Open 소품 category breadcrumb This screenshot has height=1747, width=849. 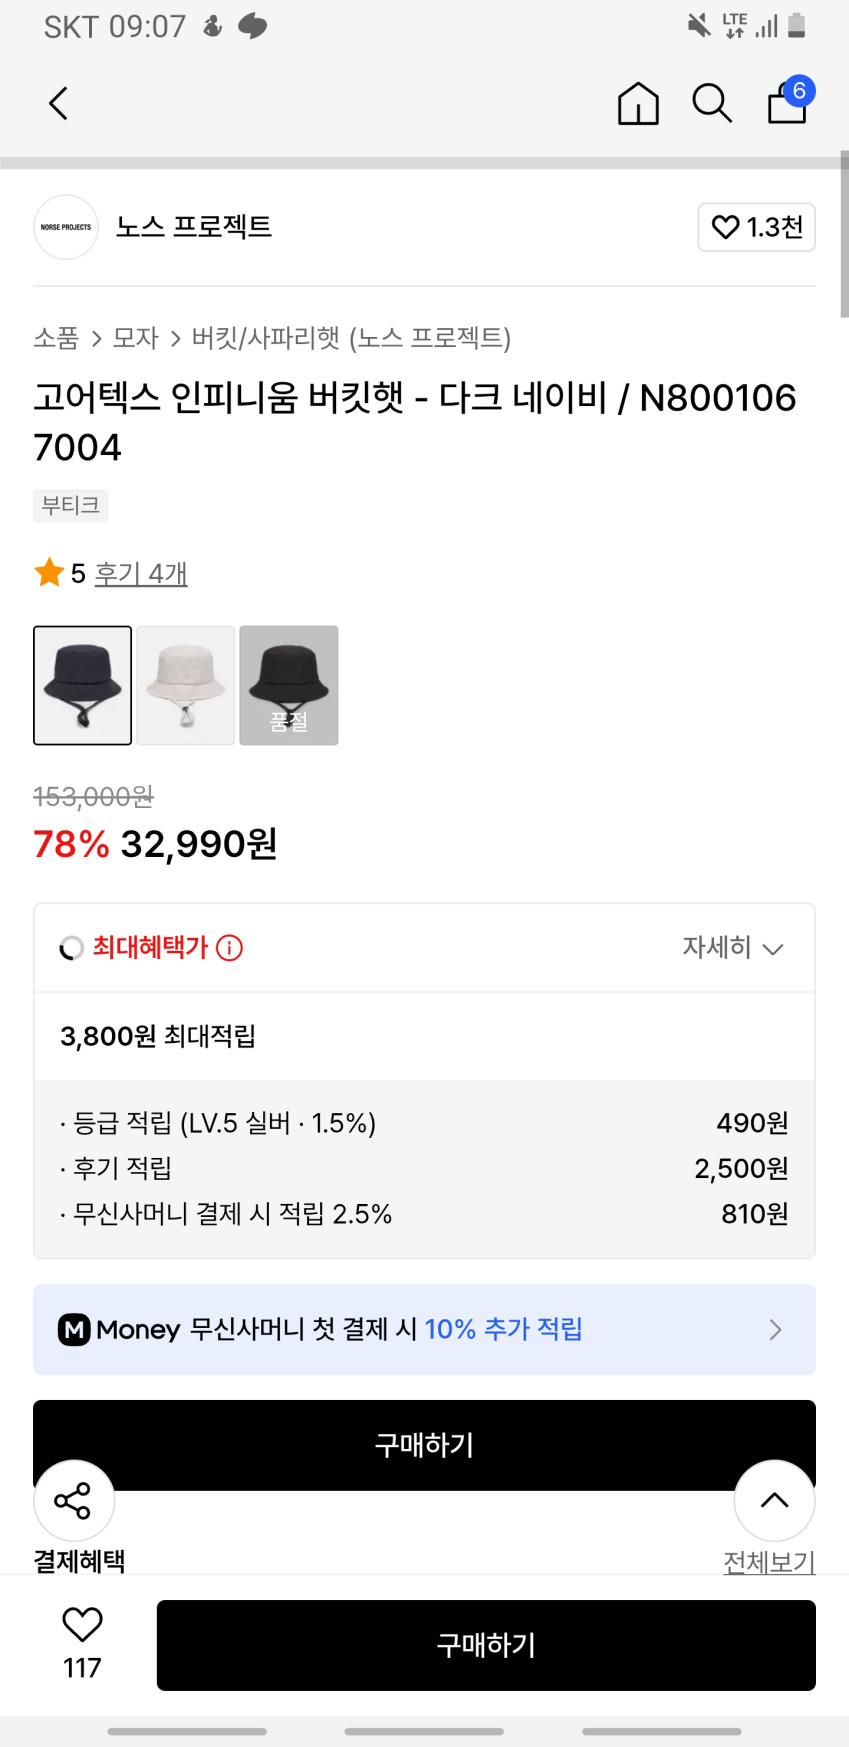click(56, 338)
